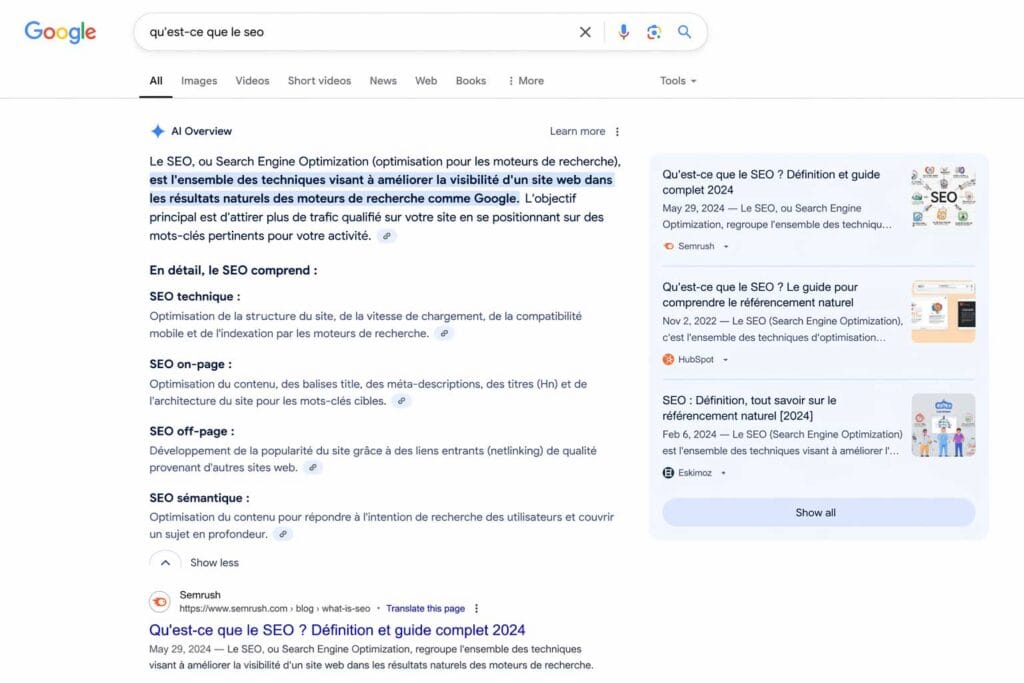The width and height of the screenshot is (1024, 683).
Task: Open result 'Qu'est-ce que le SEO ? Définition et guide complet 2024'
Action: 337,630
